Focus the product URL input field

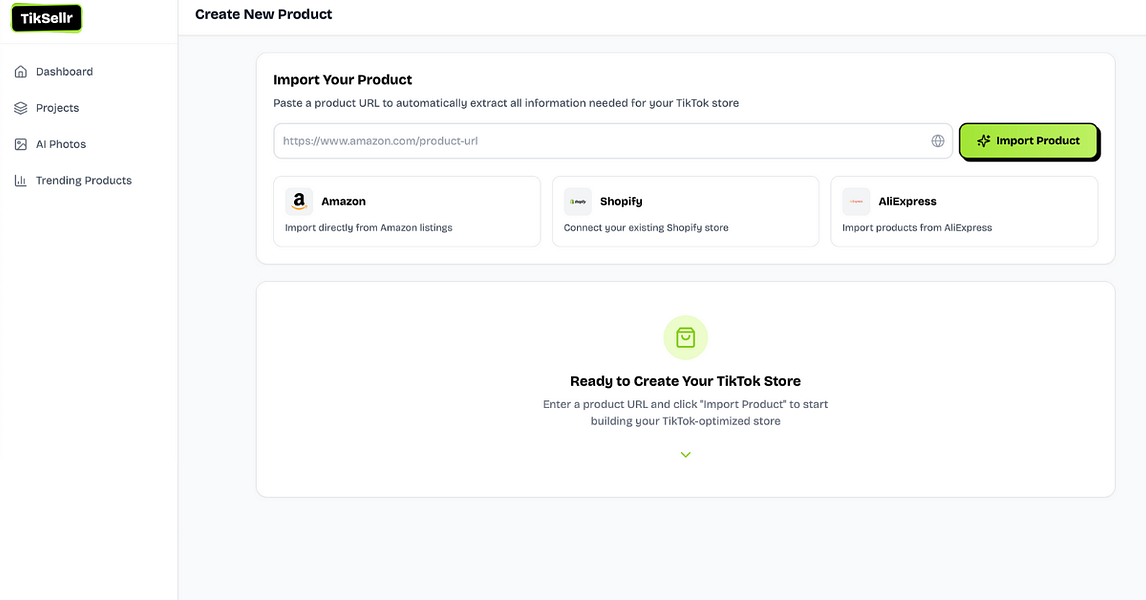600,141
